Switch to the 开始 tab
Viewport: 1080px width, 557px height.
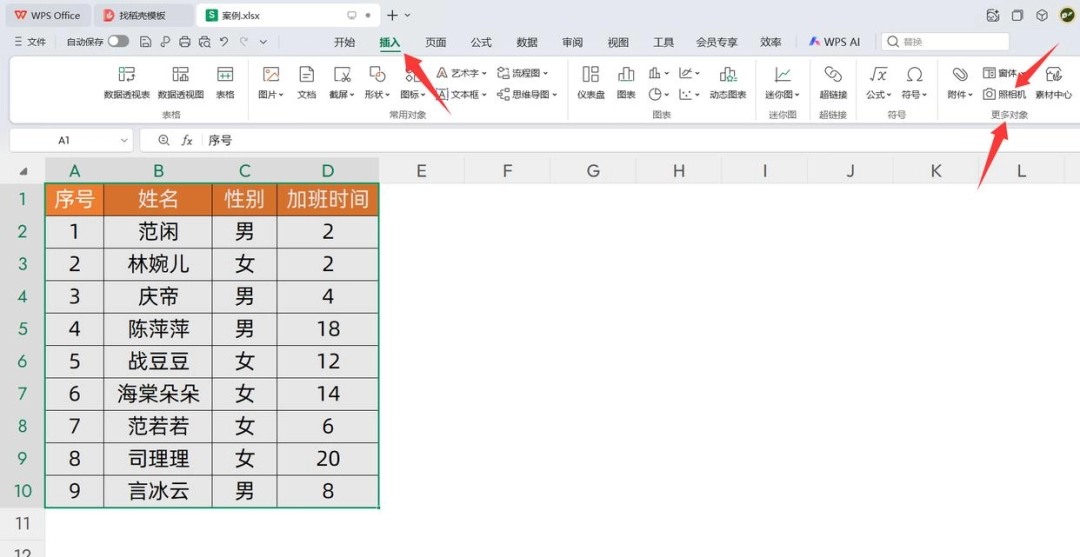344,42
